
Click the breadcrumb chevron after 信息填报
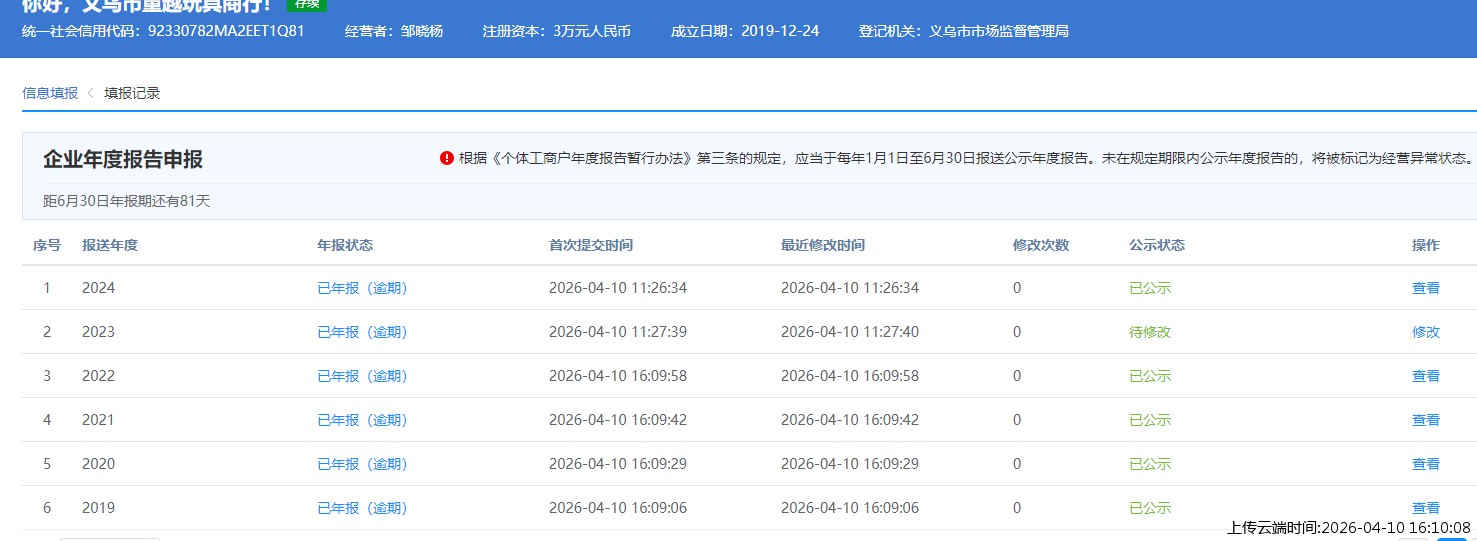pos(90,93)
